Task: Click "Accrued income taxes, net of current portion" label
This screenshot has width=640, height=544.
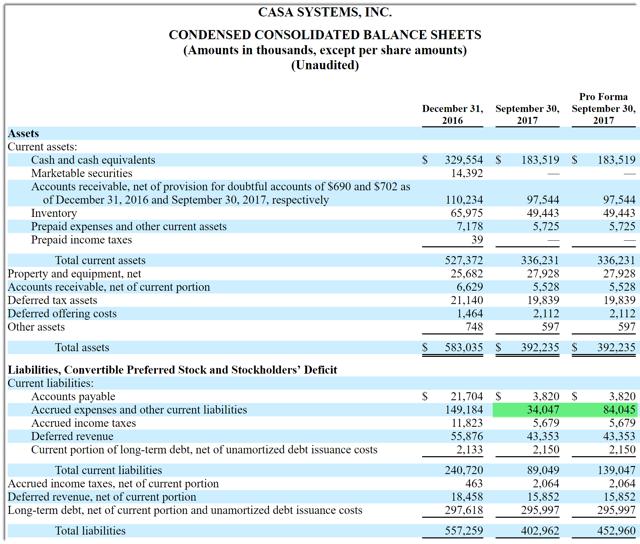Action: (x=113, y=484)
